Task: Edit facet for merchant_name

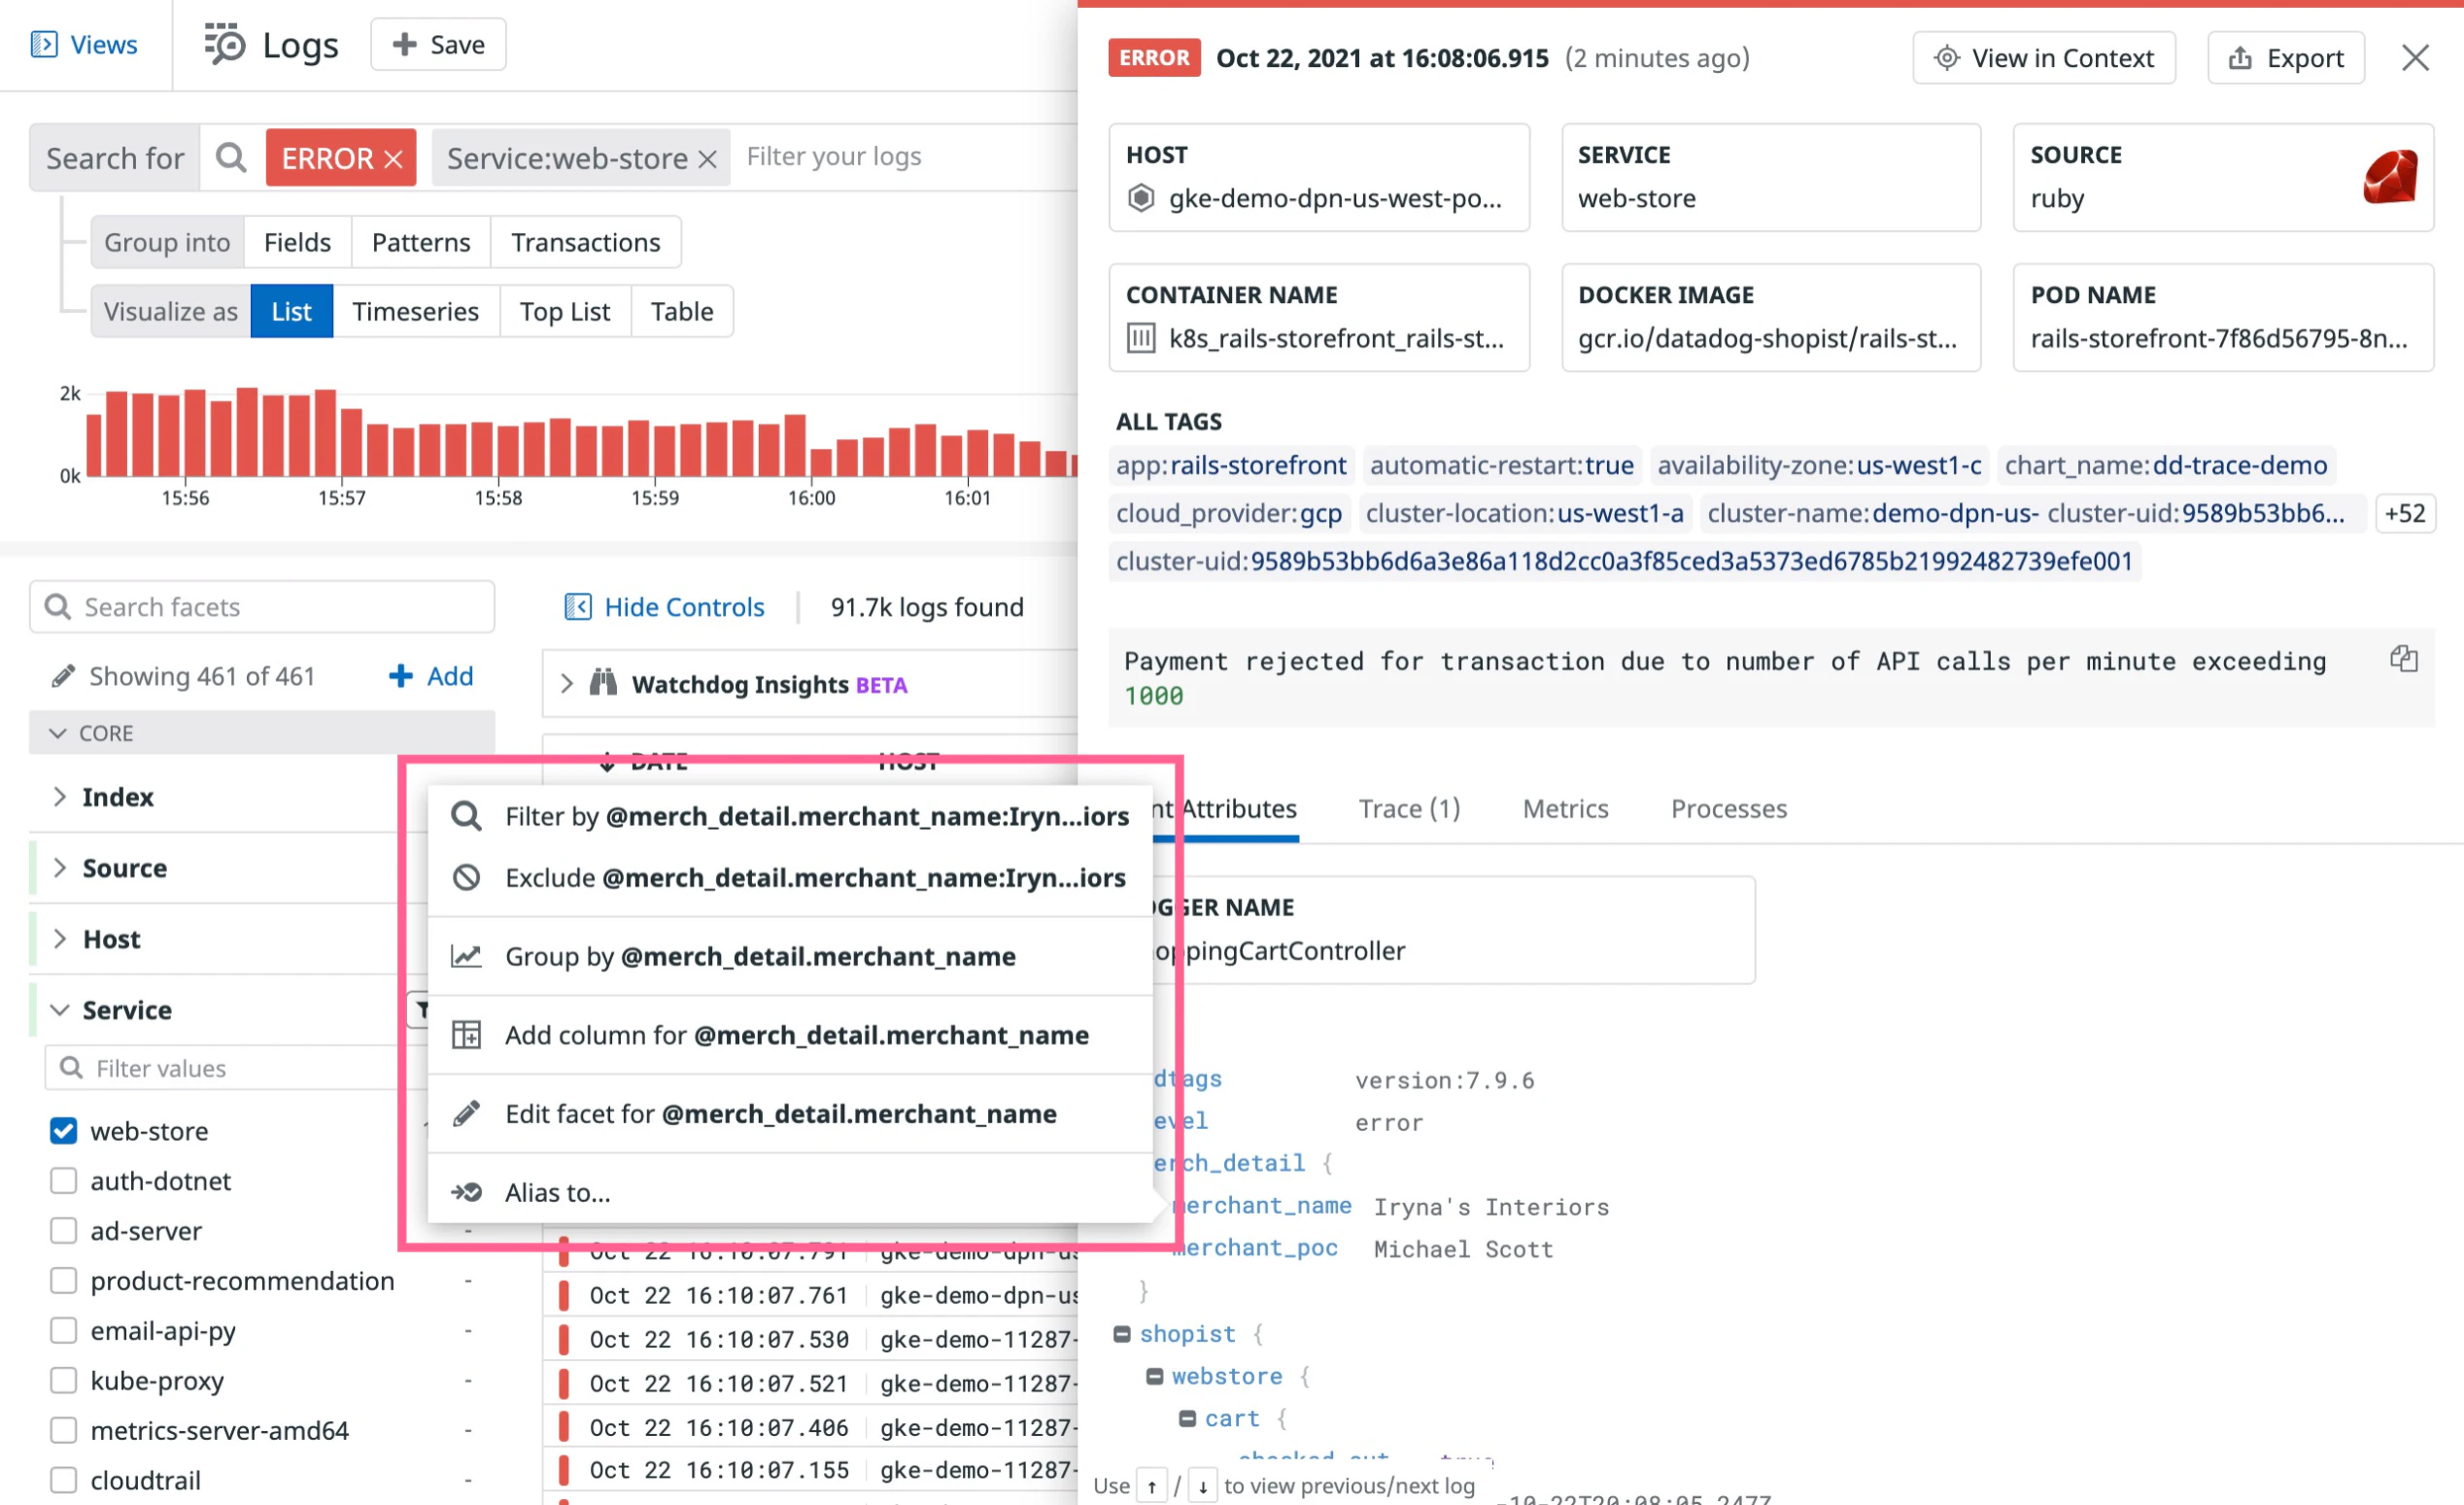Action: pos(790,1114)
